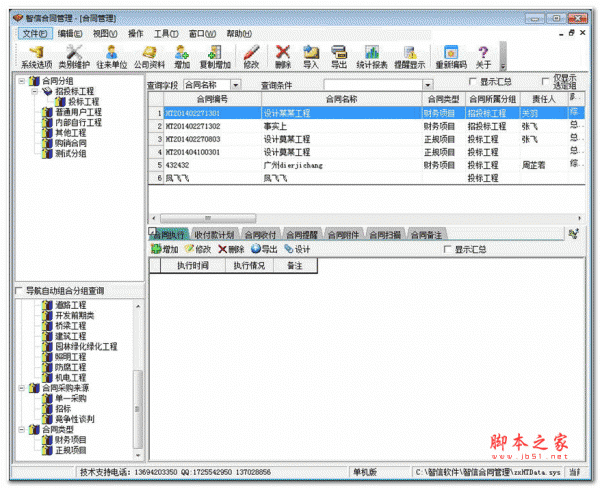
Task: Select 购销合同 group in tree
Action: 71,143
